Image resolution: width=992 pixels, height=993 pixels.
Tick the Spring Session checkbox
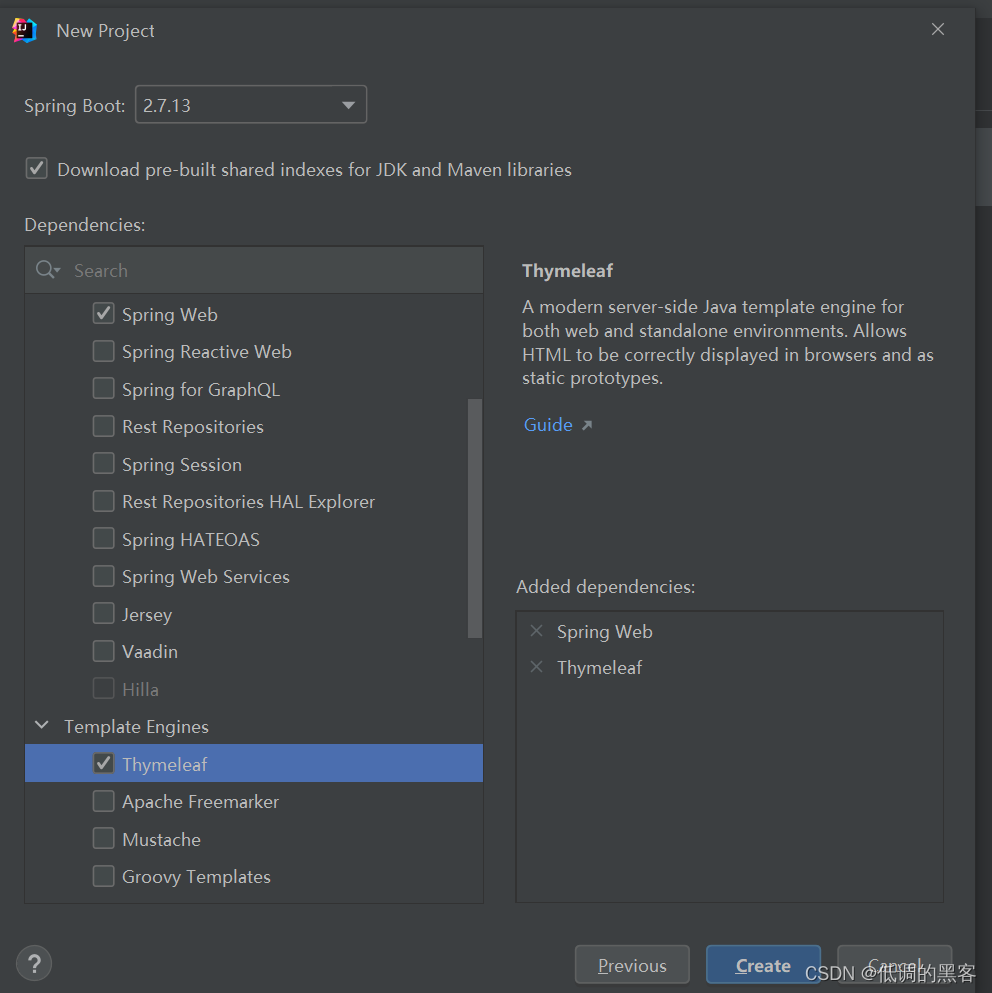(x=103, y=464)
